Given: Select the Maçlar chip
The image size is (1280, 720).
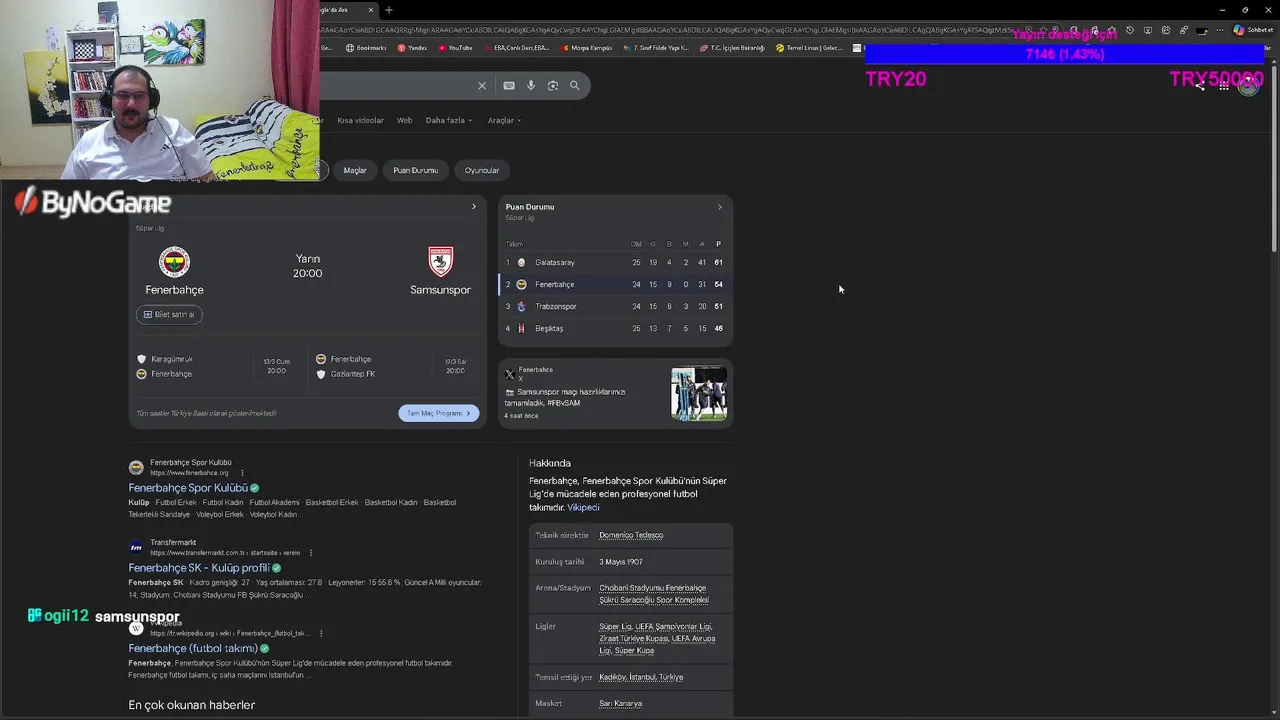Looking at the screenshot, I should tap(355, 171).
